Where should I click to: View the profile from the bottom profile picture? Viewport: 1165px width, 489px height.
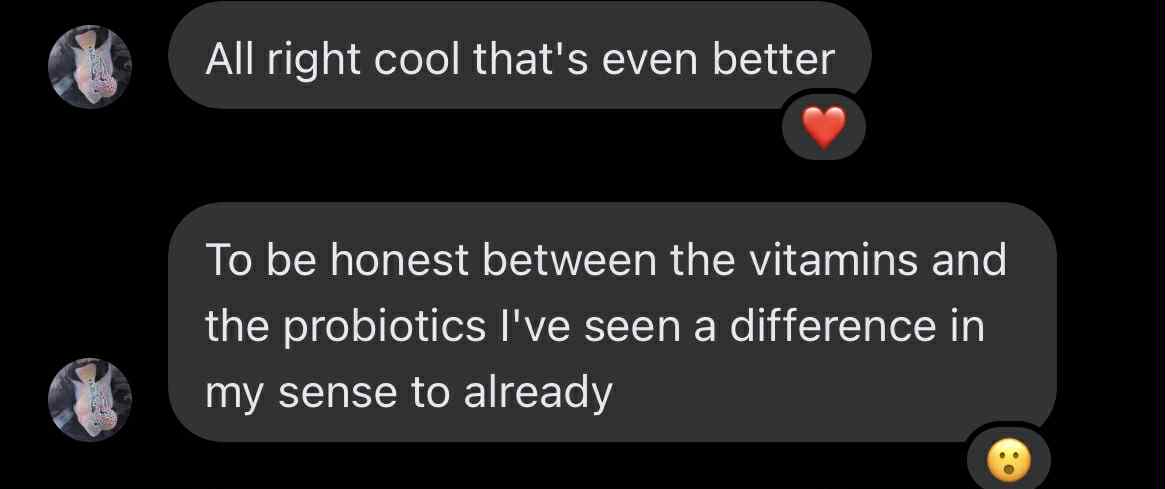click(90, 399)
